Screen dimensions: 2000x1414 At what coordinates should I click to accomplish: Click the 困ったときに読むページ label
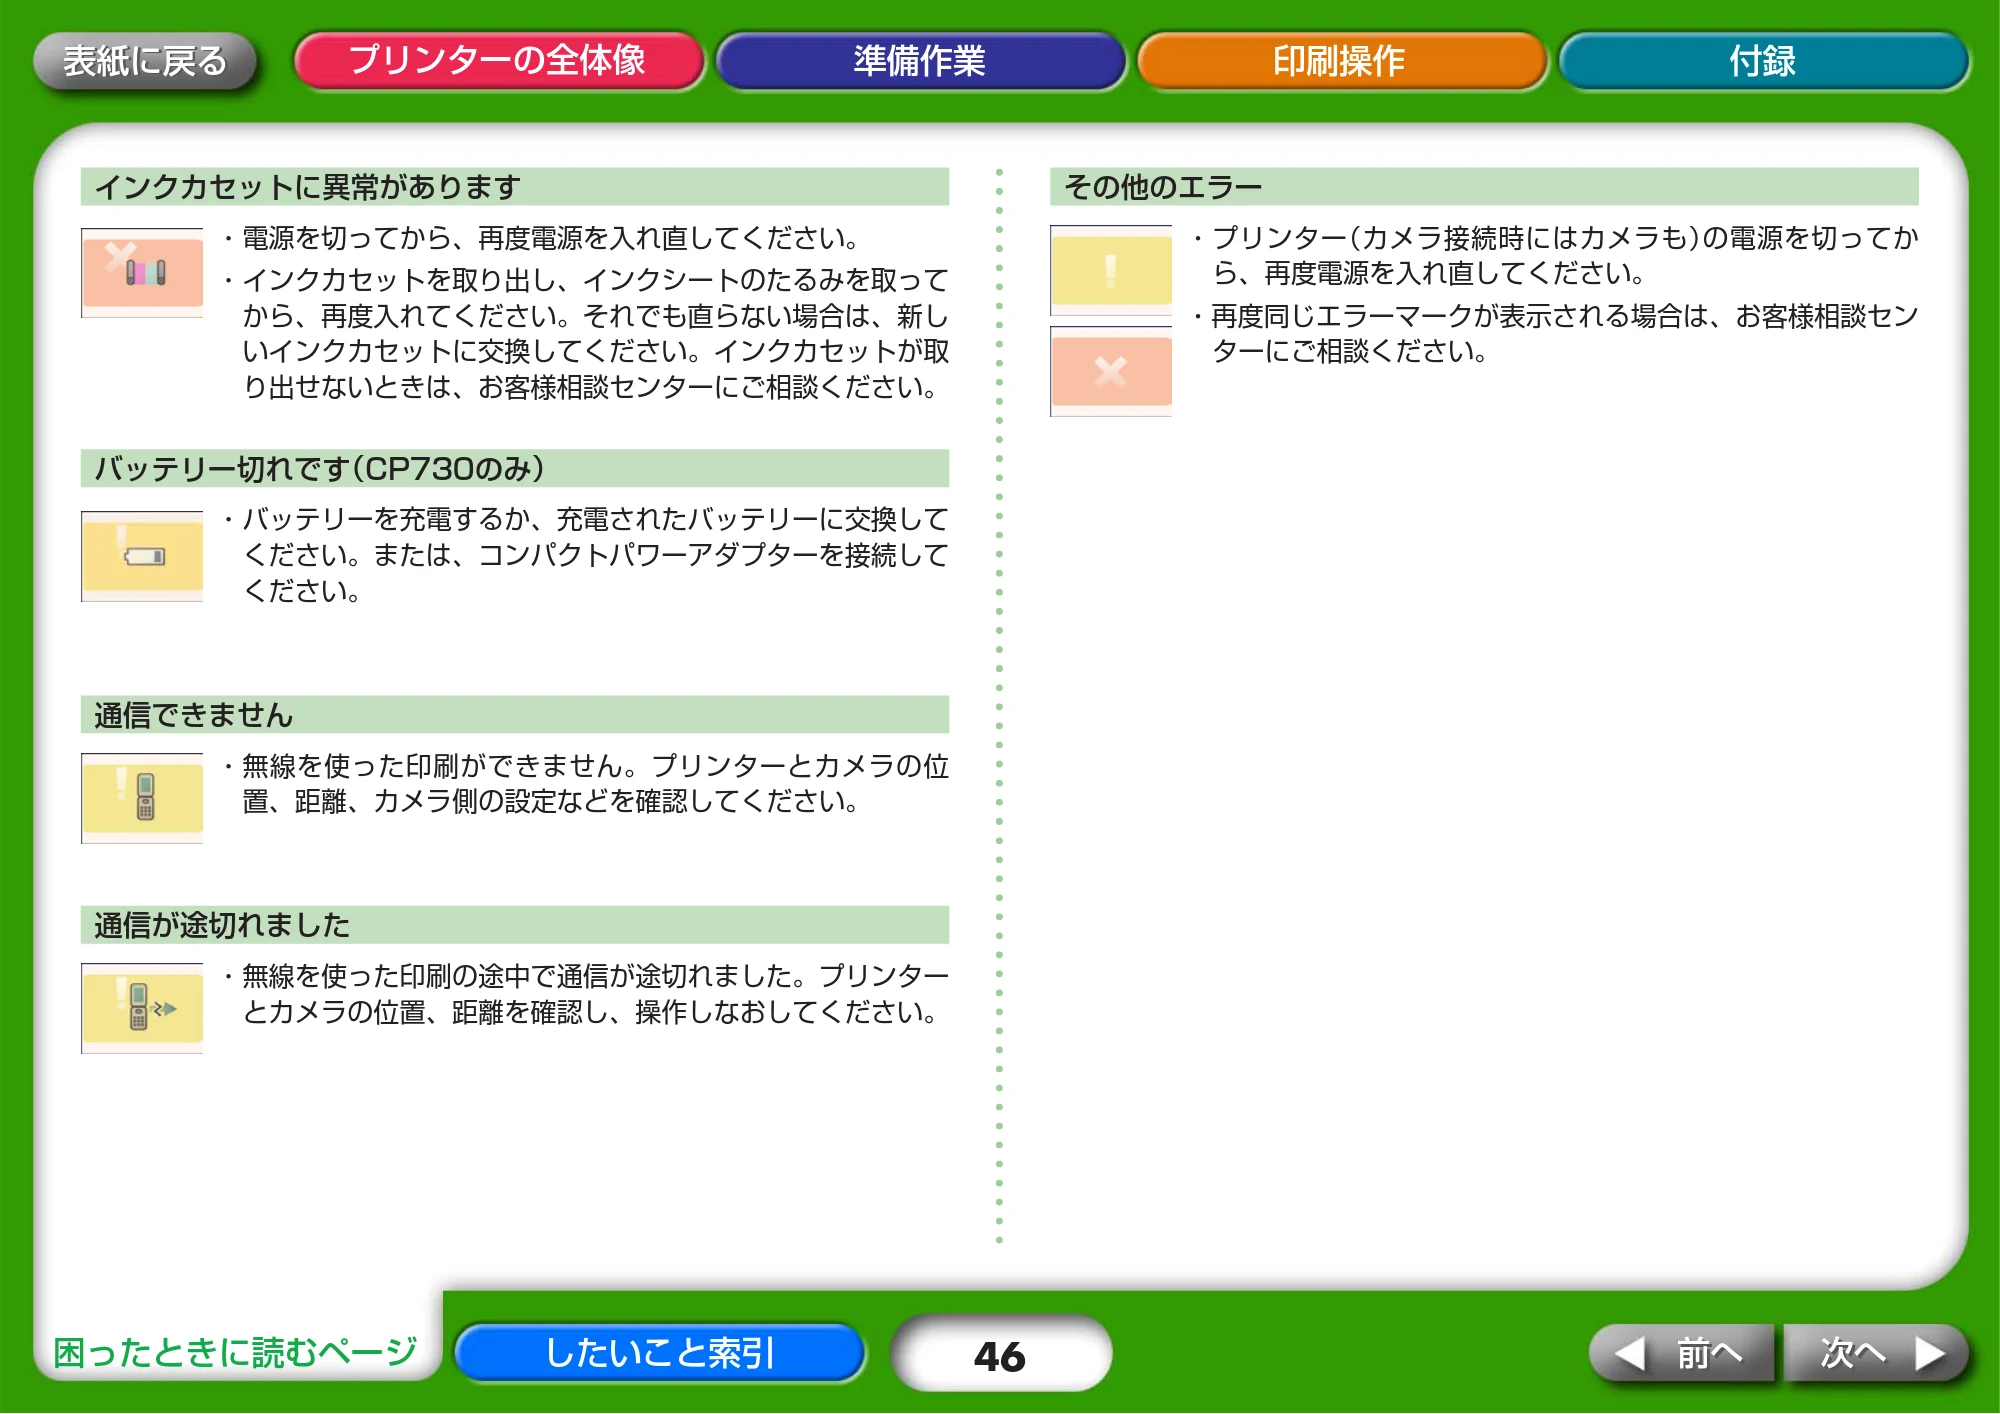[x=235, y=1352]
